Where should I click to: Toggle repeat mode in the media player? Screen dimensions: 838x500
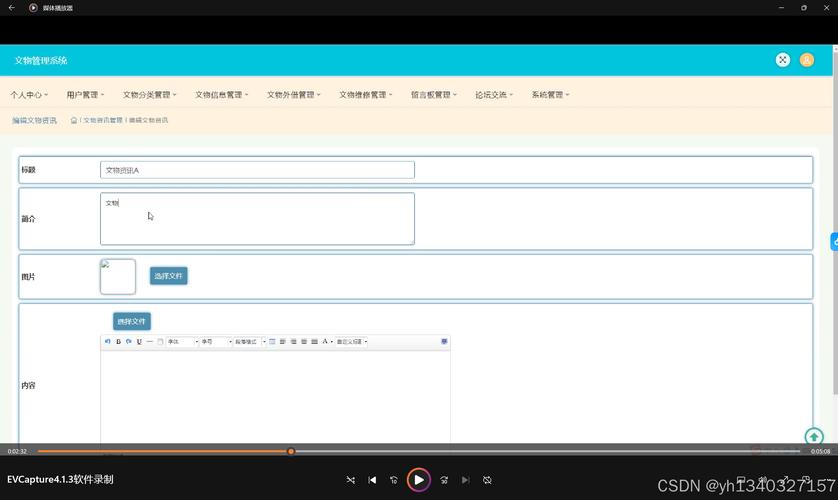487,480
